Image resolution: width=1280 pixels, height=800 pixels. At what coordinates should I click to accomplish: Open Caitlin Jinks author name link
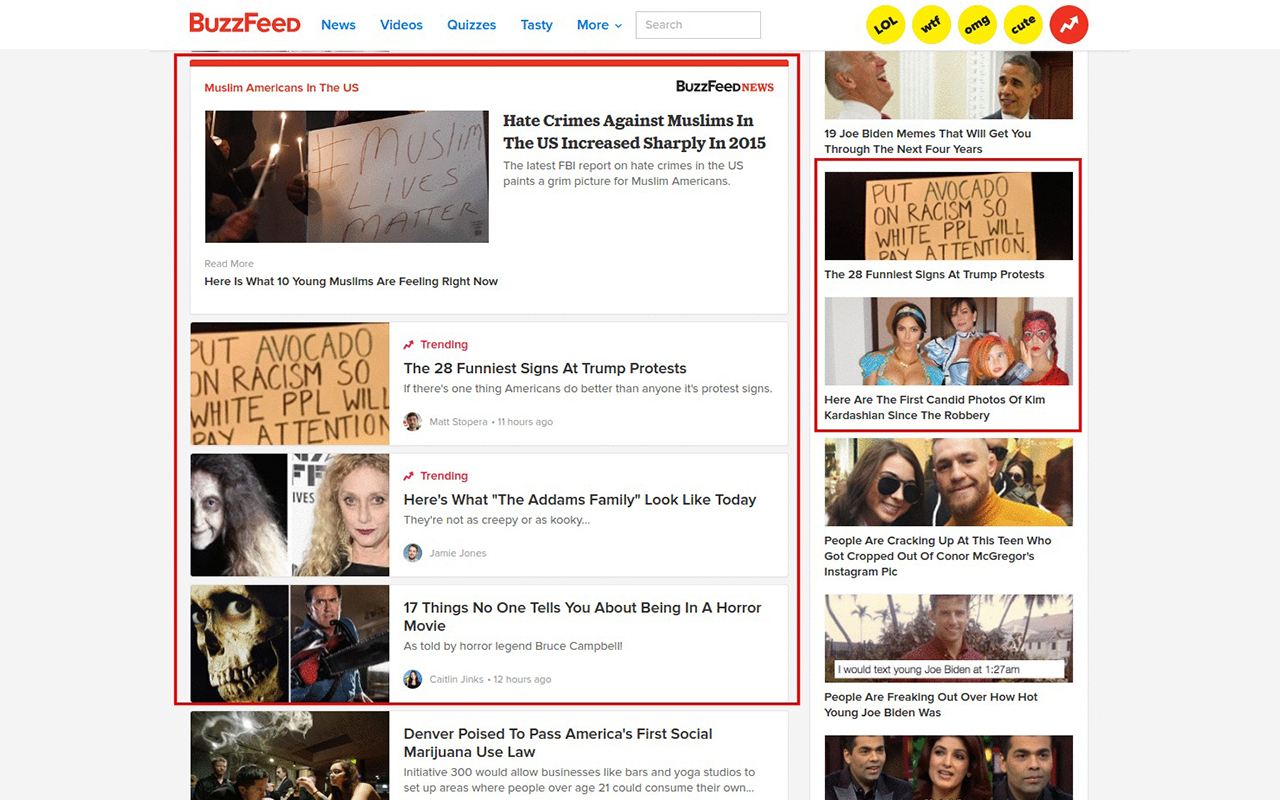pos(456,680)
